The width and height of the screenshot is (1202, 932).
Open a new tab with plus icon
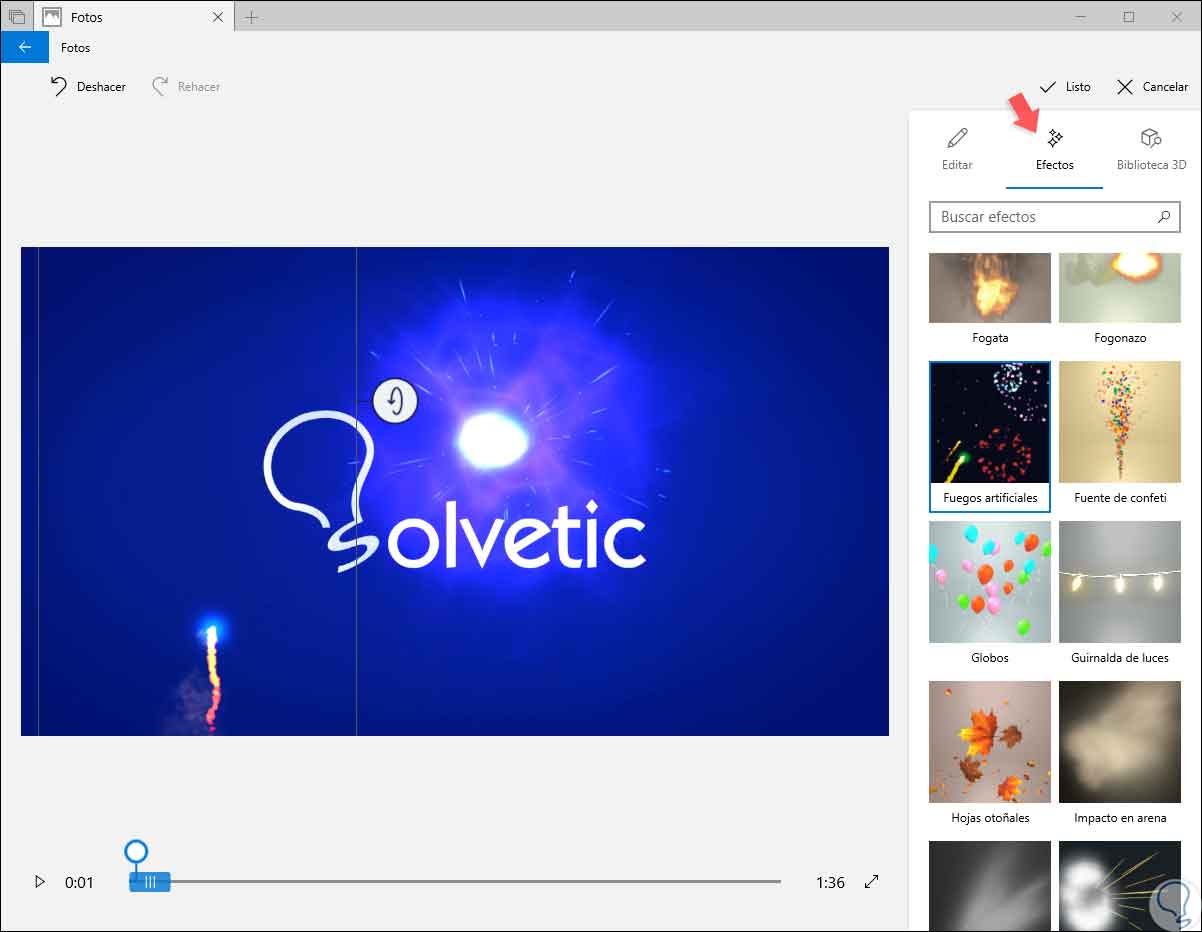(251, 17)
